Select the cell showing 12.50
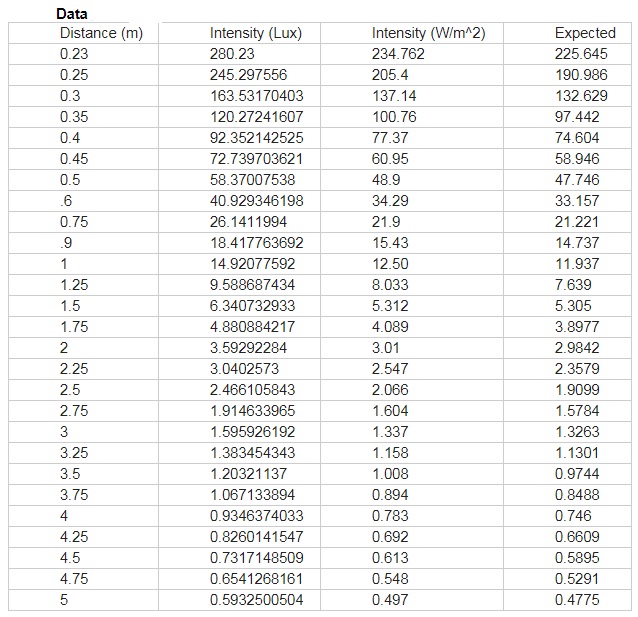This screenshot has width=638, height=617. coord(390,264)
